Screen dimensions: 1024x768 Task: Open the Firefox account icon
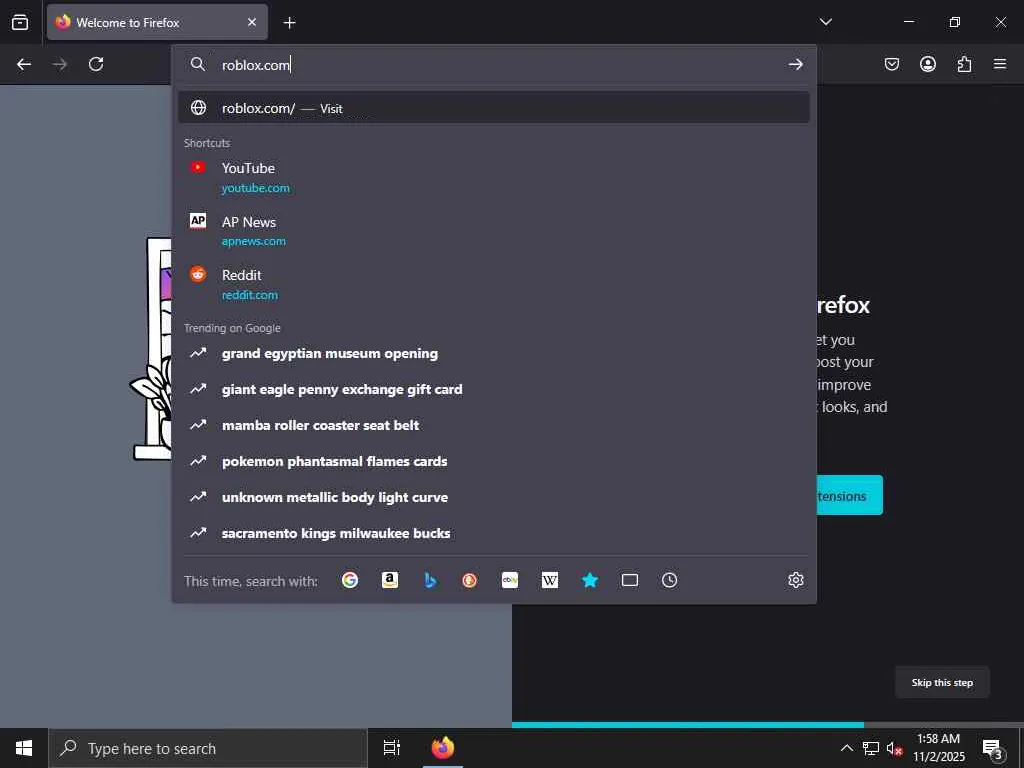coord(927,64)
